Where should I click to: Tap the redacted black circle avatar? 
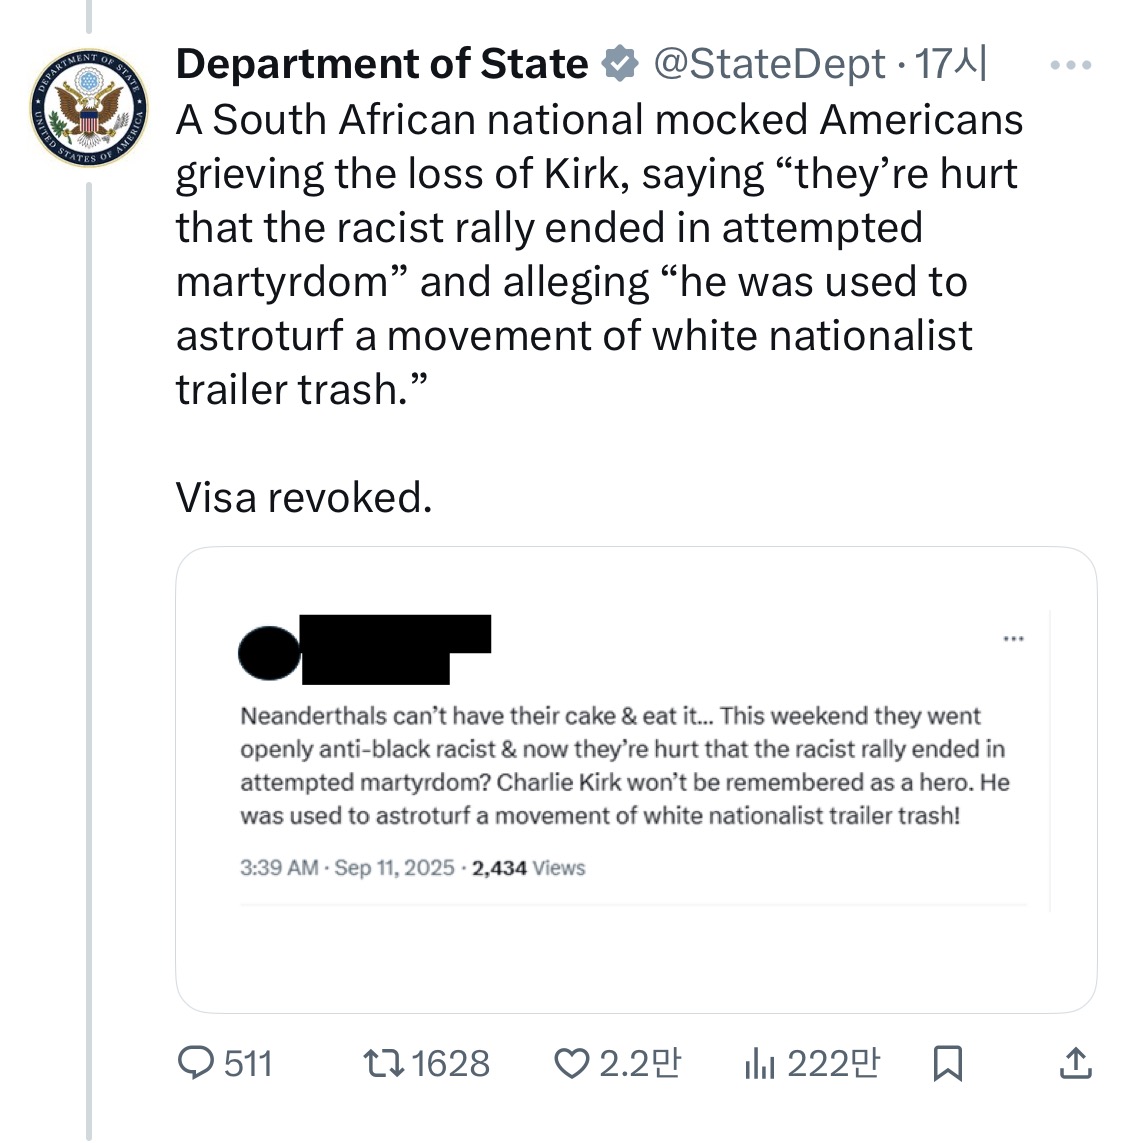pyautogui.click(x=269, y=652)
